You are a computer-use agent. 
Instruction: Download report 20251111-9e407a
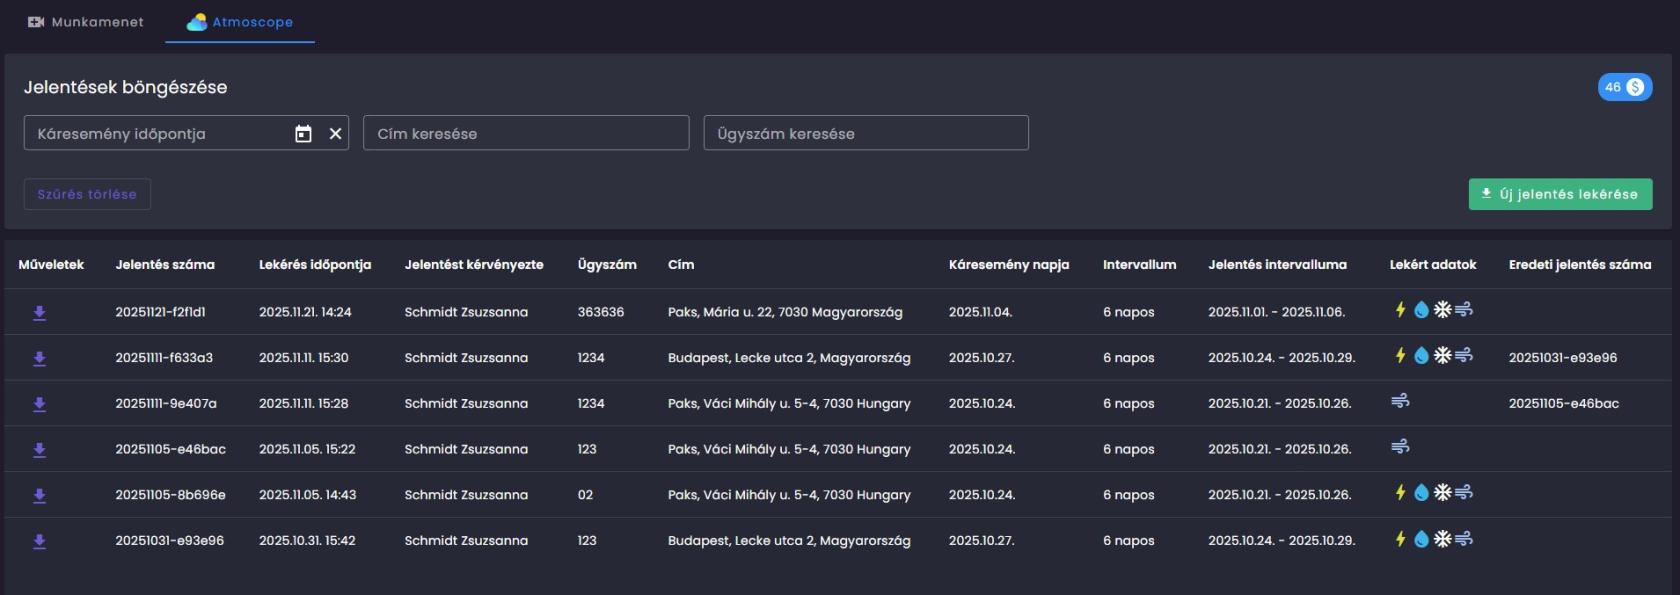coord(39,404)
